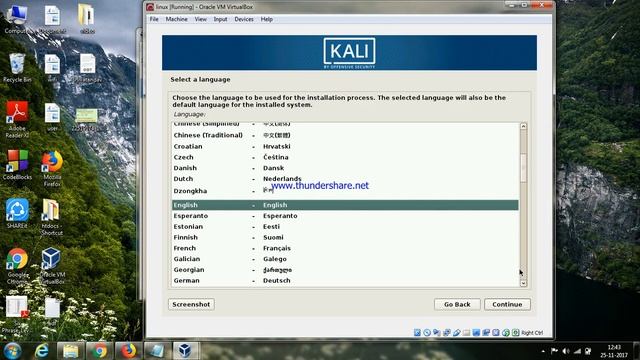Open the View menu

200,19
